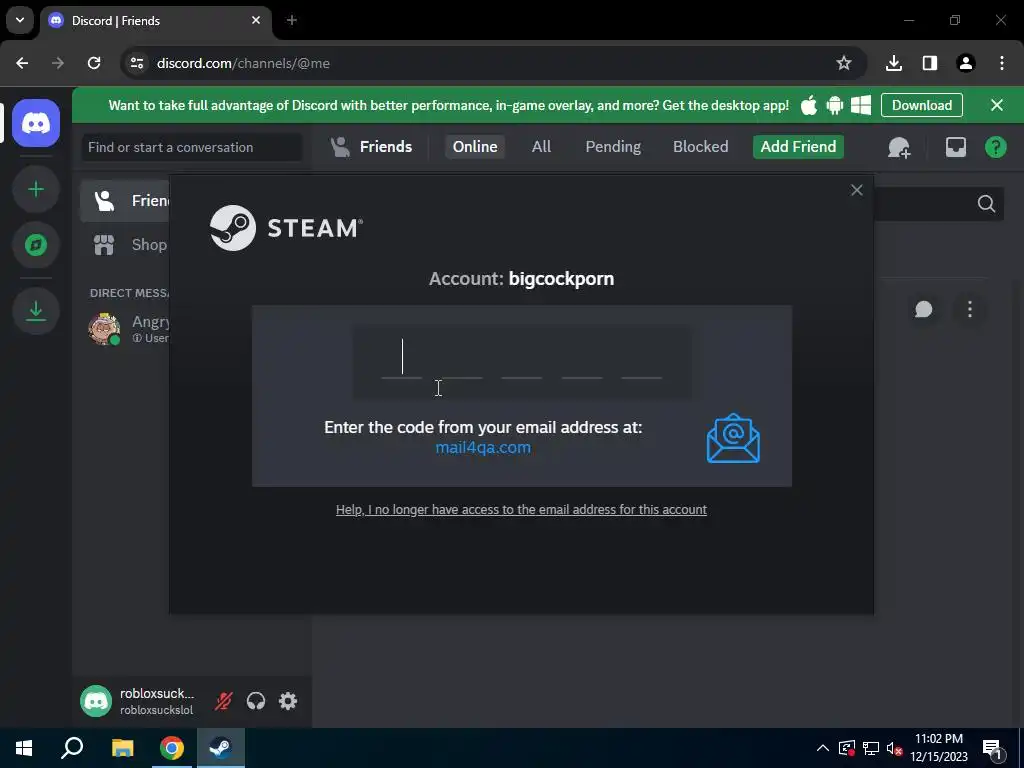Open Windows taskbar search

click(x=72, y=748)
